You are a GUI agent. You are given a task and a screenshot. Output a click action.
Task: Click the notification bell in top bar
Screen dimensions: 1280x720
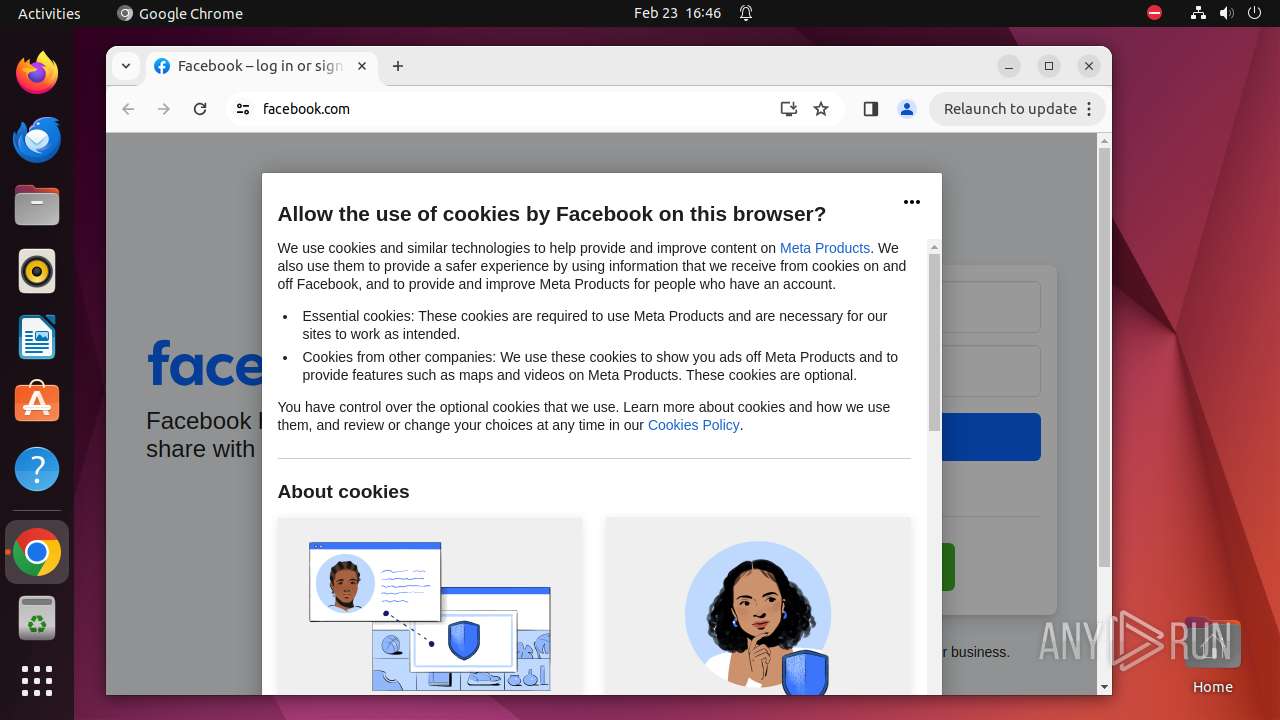746,13
